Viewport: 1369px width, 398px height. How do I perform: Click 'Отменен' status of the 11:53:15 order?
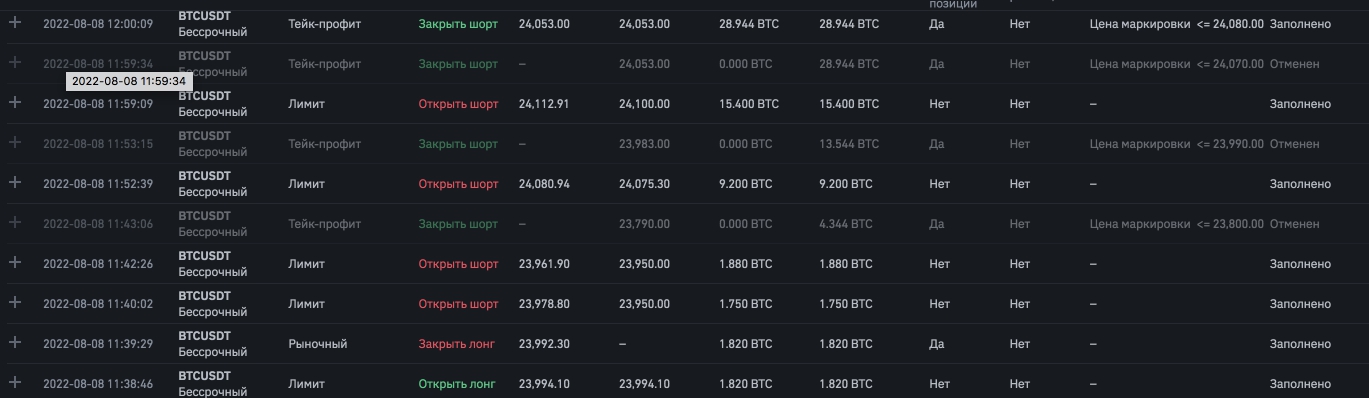pyautogui.click(x=1295, y=144)
